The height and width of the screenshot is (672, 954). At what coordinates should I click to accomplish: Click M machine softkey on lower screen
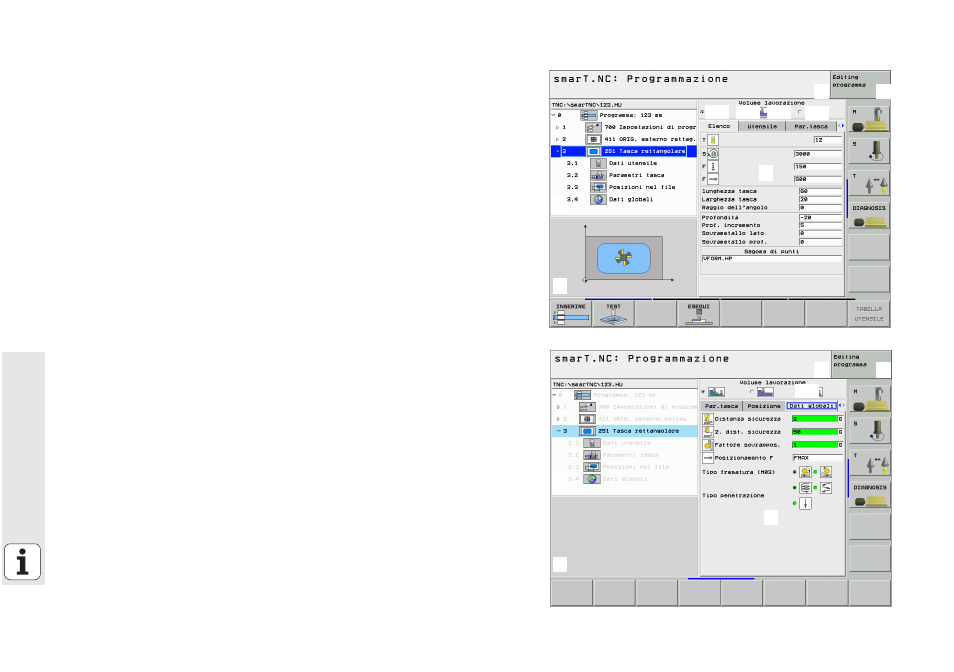pyautogui.click(x=870, y=398)
